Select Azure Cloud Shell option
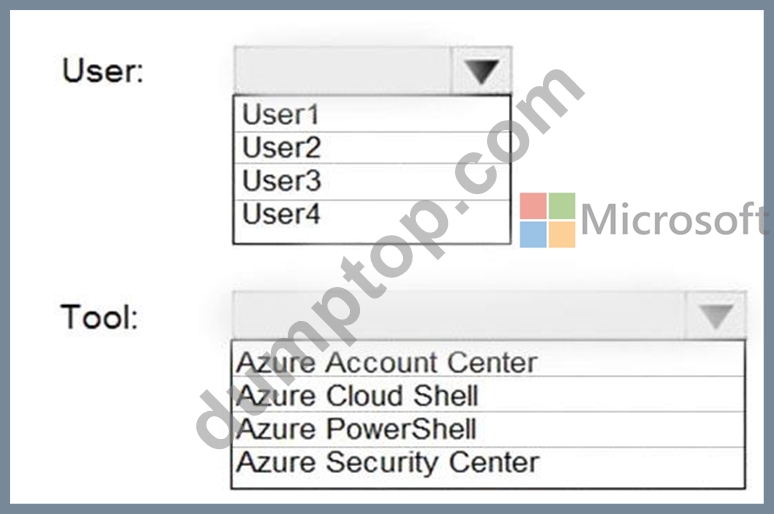Viewport: 774px width, 514px height. click(x=488, y=395)
